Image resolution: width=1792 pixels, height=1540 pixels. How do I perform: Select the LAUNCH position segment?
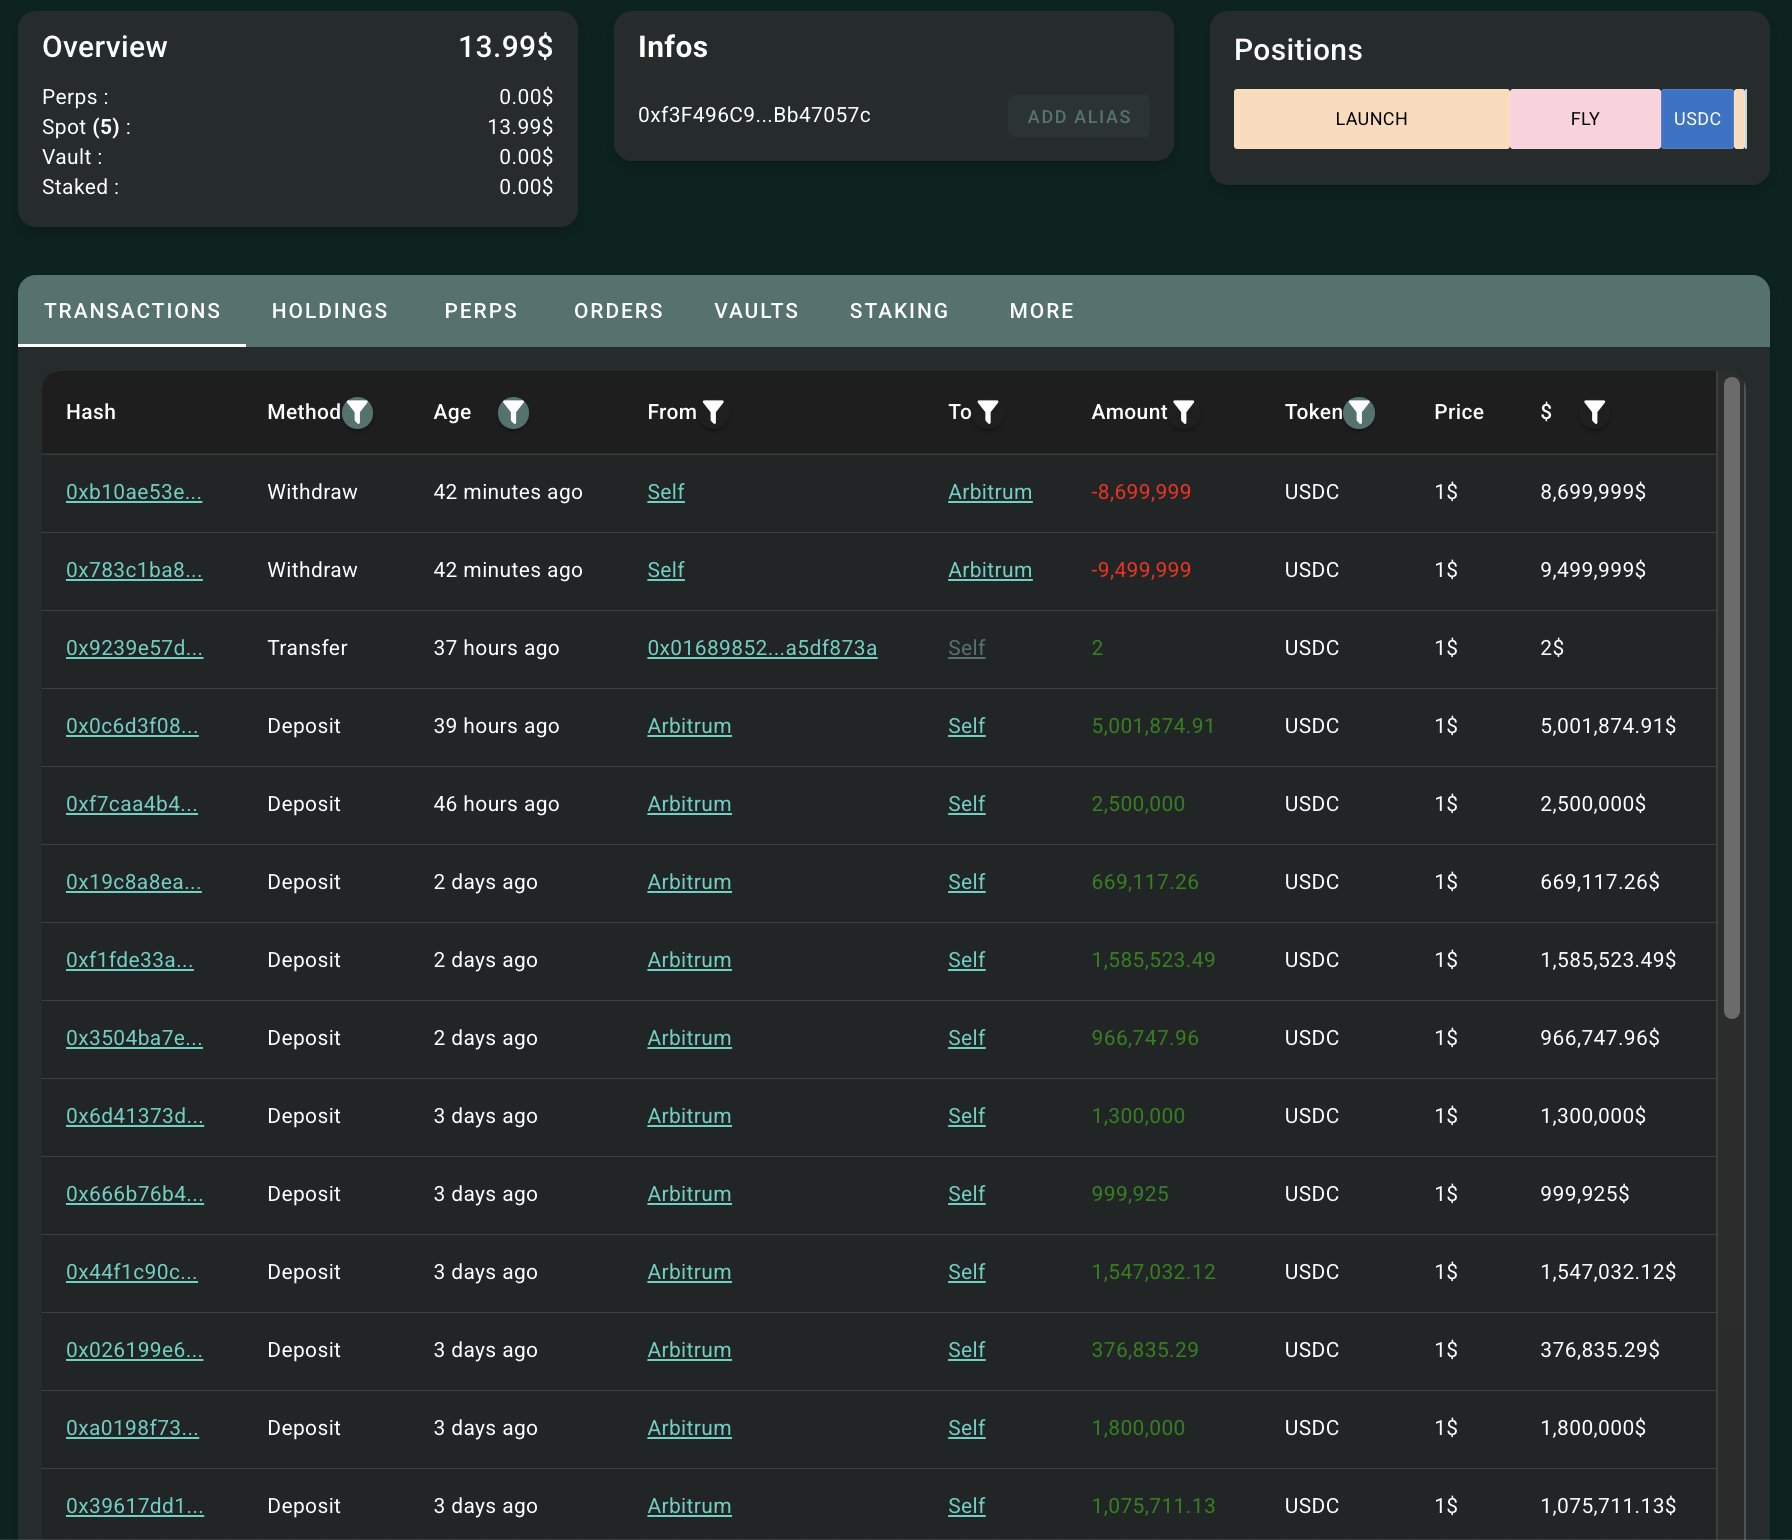(1371, 119)
